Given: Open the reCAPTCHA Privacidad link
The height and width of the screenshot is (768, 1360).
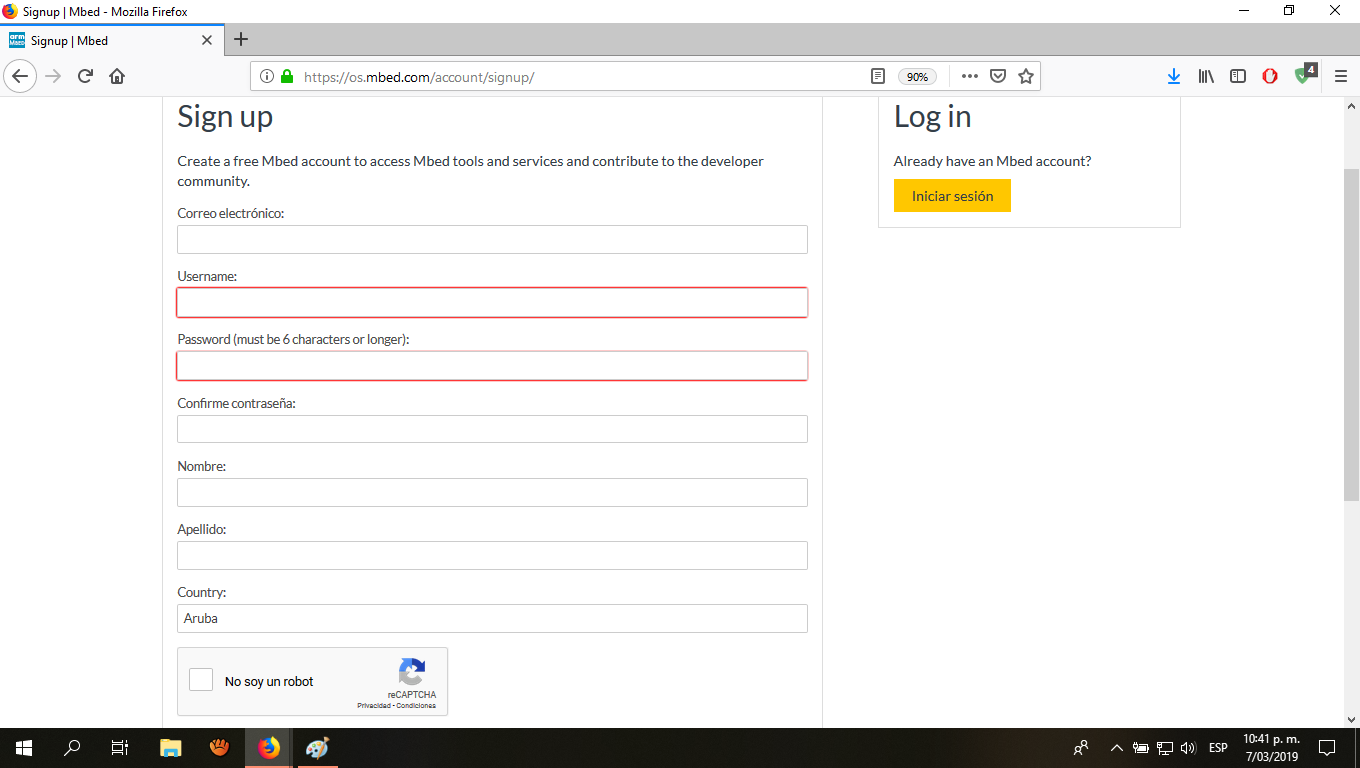Looking at the screenshot, I should 373,706.
